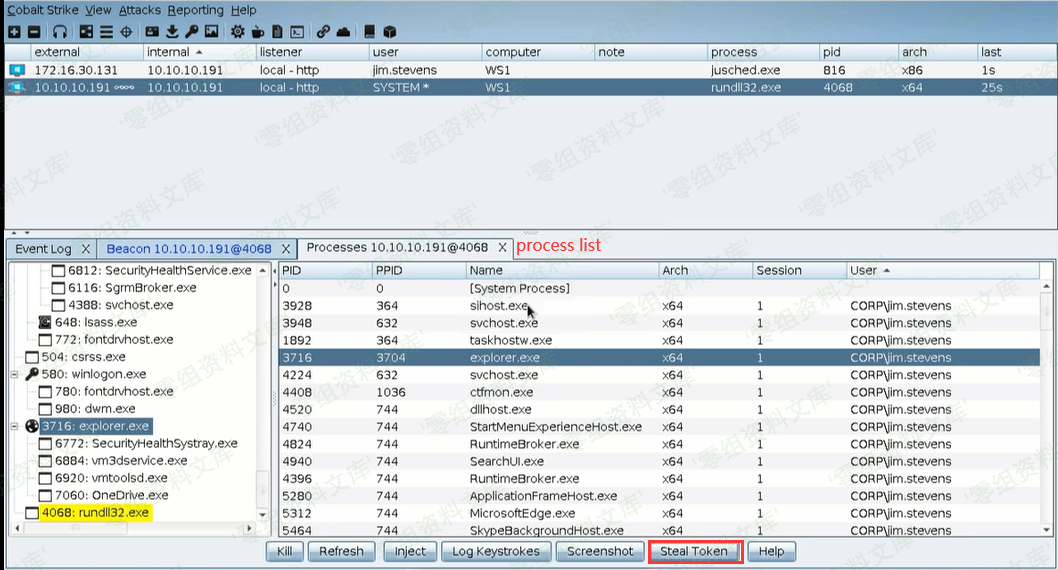Open the Attacks menu

click(x=139, y=10)
